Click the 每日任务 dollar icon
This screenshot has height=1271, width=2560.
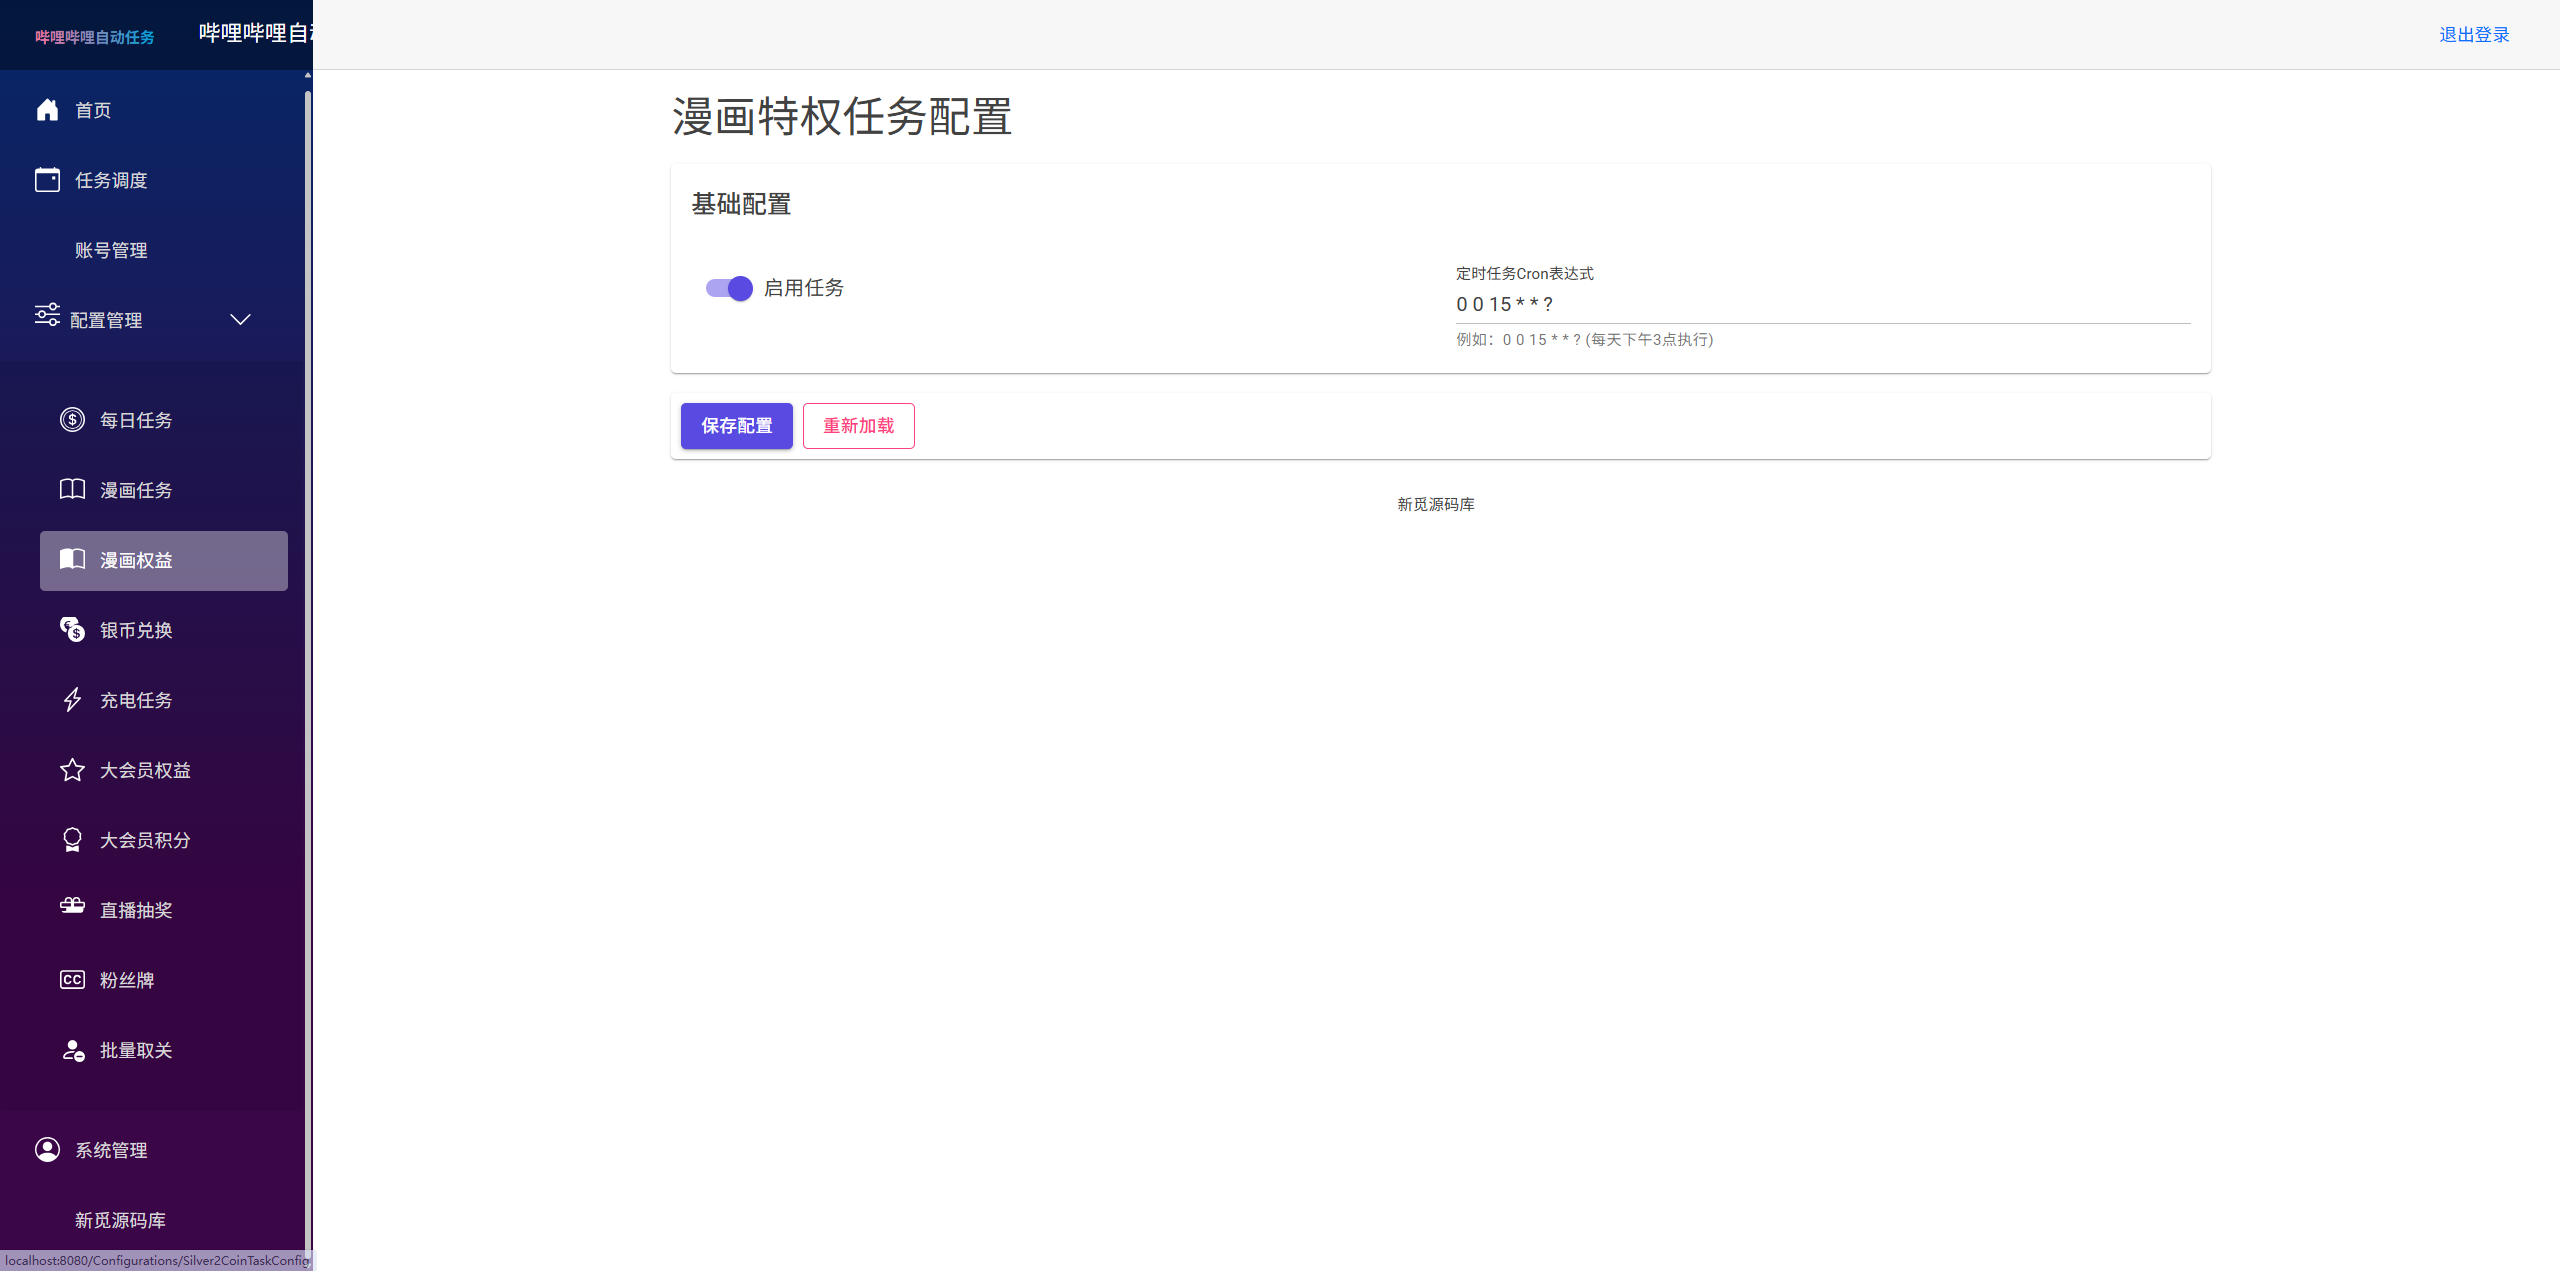[71, 419]
